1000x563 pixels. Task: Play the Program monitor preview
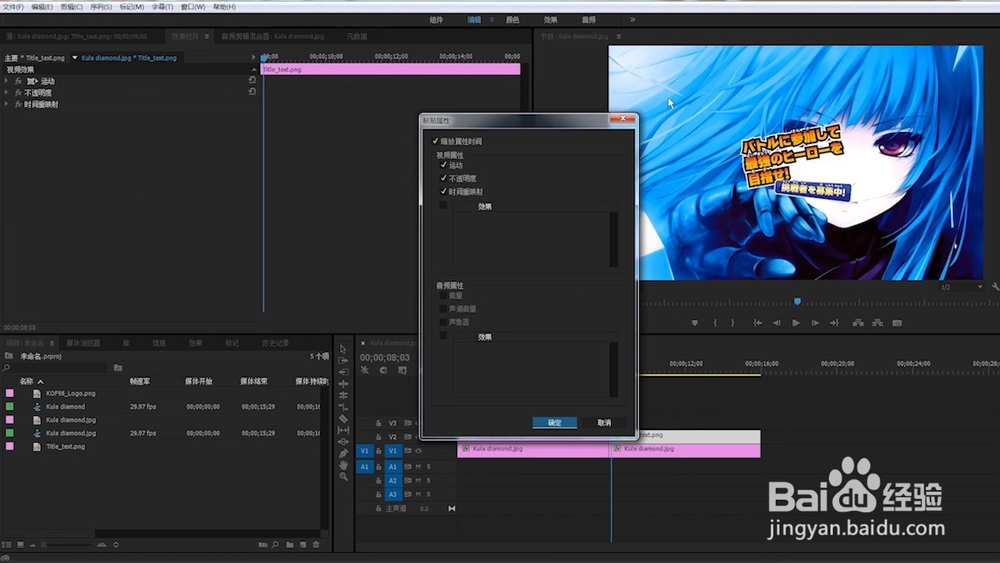(x=796, y=323)
